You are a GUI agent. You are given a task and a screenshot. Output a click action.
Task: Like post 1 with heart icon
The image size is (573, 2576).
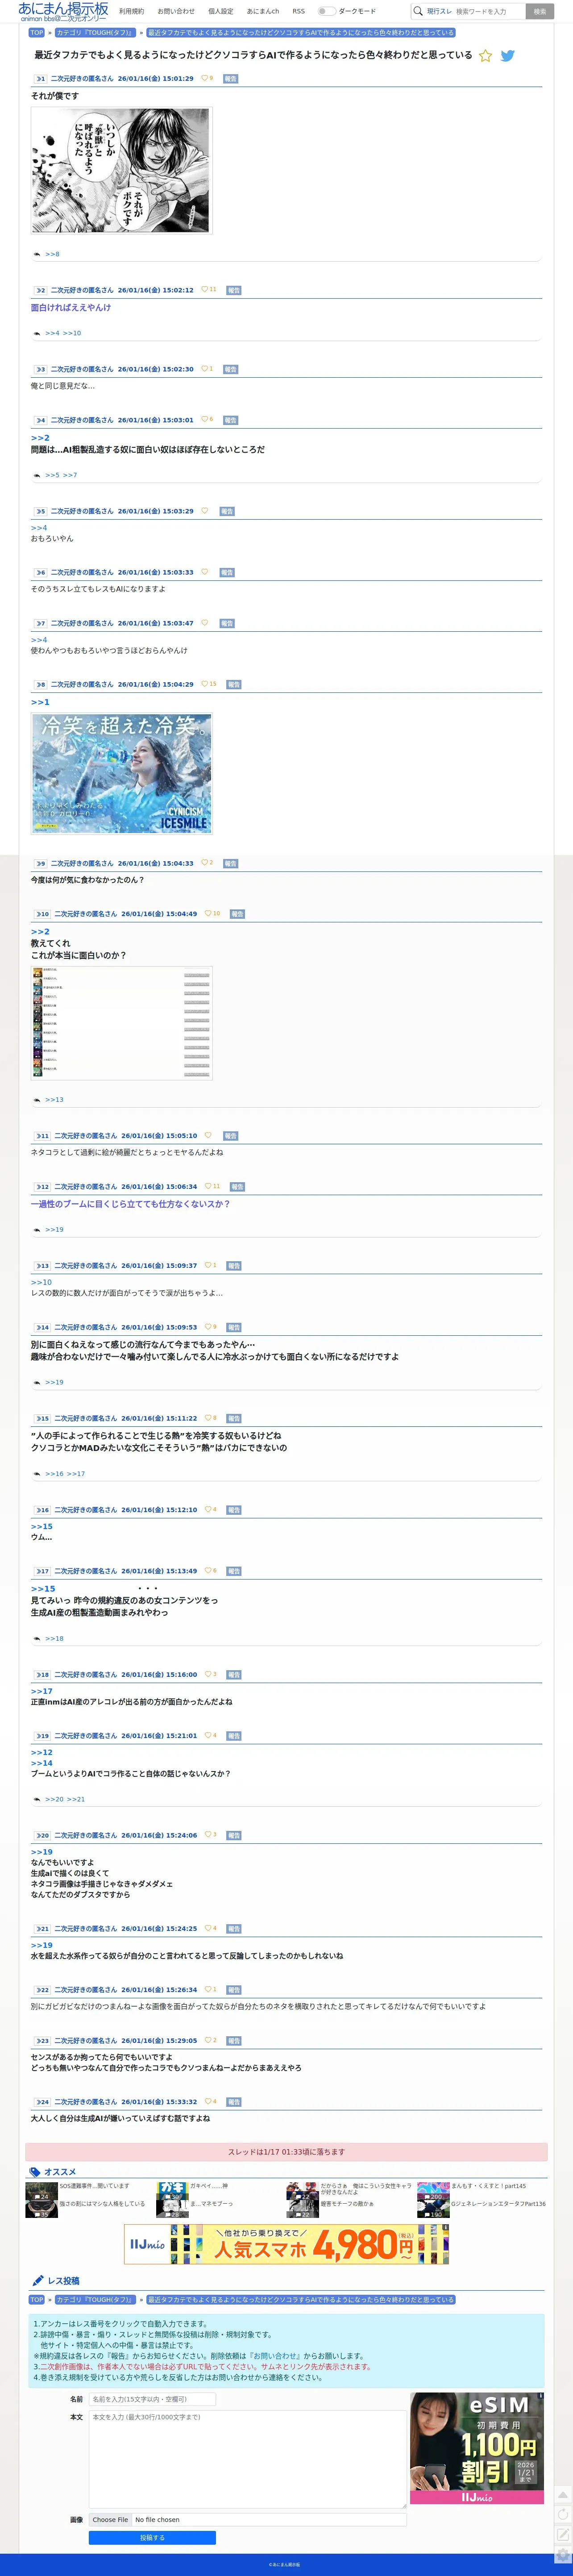coord(204,78)
